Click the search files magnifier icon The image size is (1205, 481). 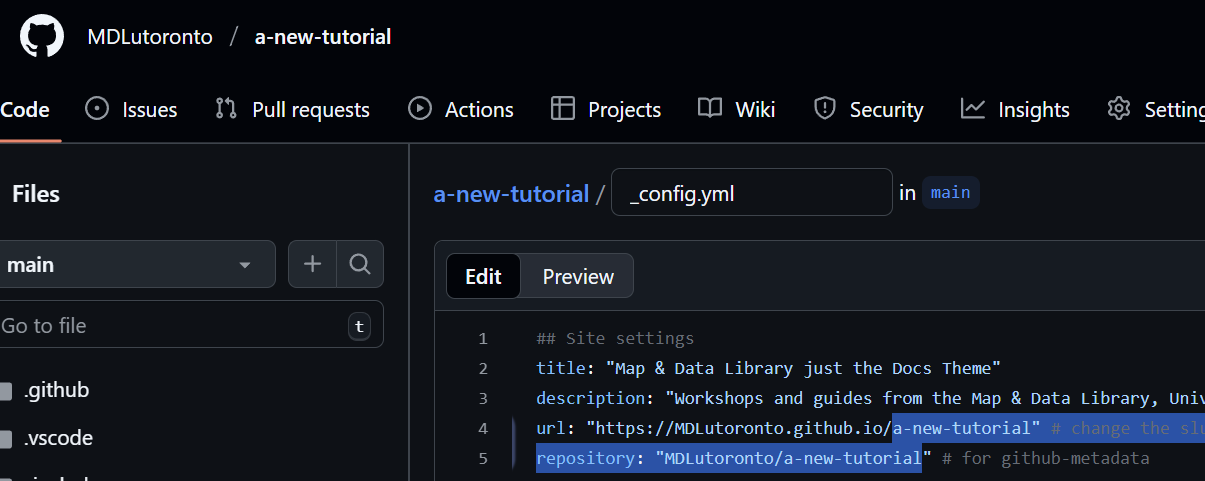(x=360, y=264)
